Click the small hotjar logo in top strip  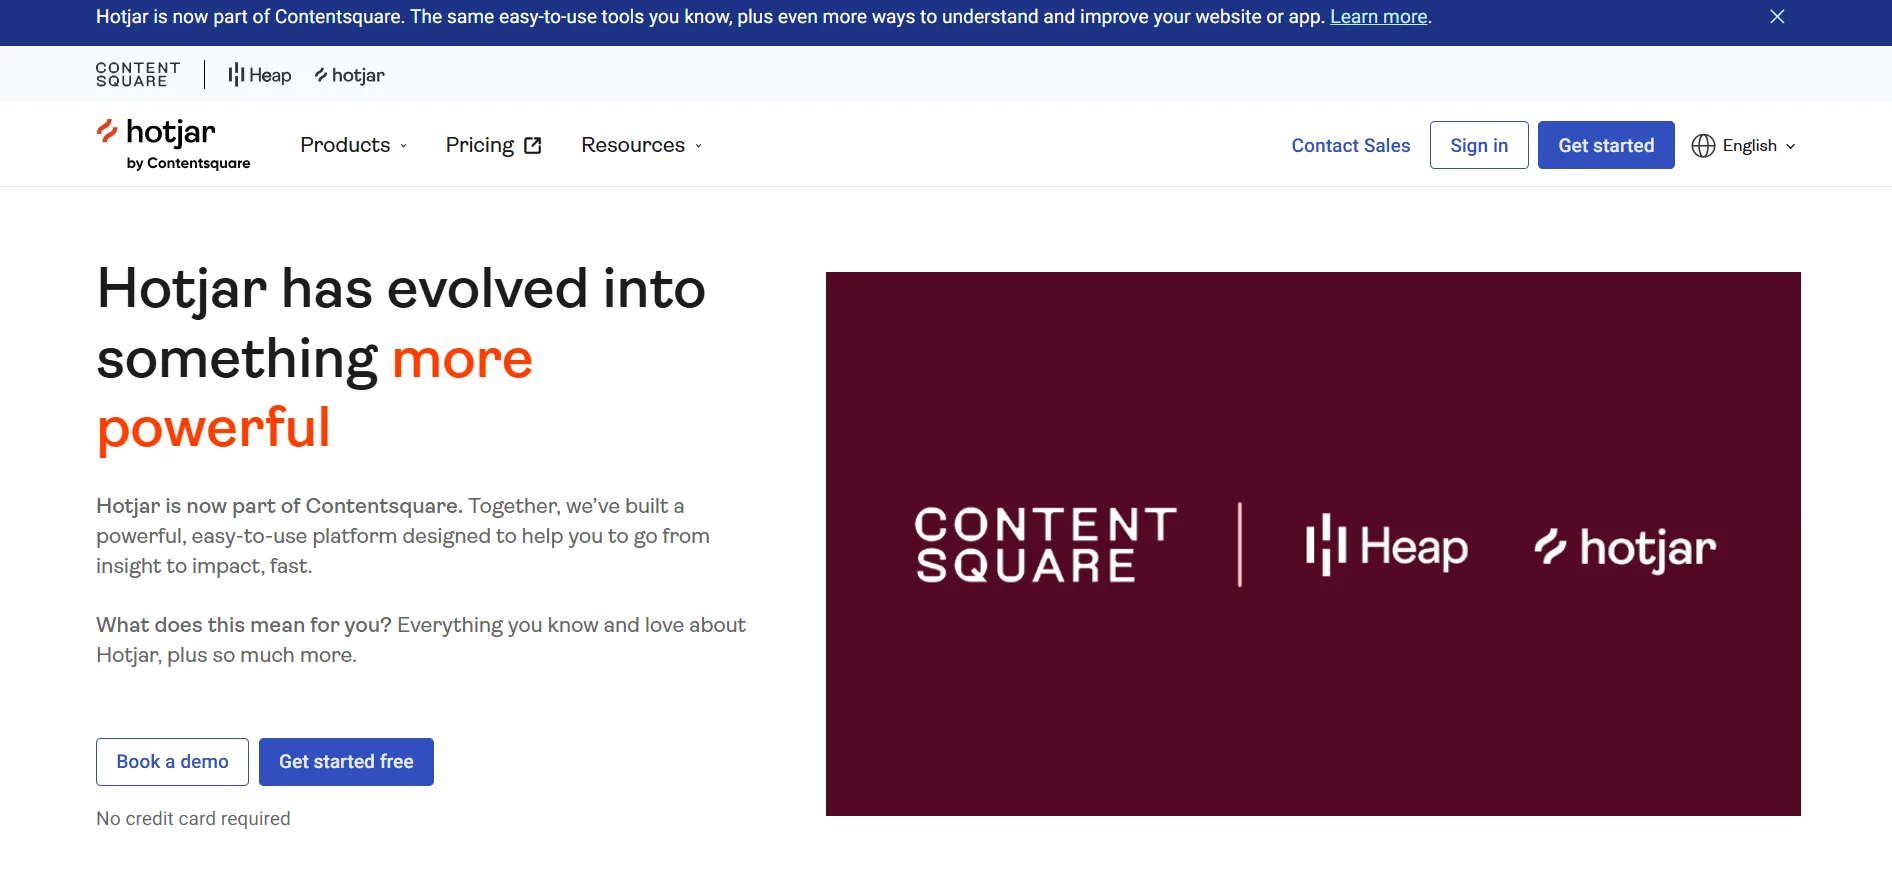click(x=350, y=75)
